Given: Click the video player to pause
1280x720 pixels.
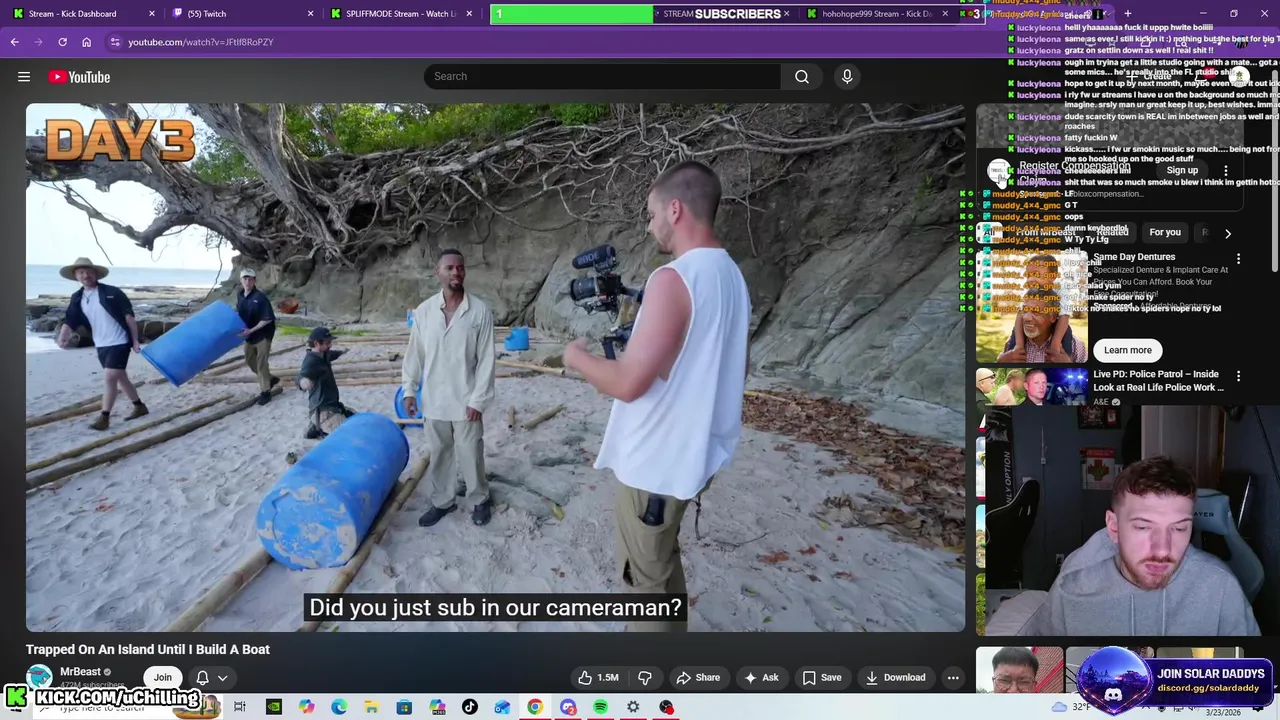Looking at the screenshot, I should [x=495, y=367].
